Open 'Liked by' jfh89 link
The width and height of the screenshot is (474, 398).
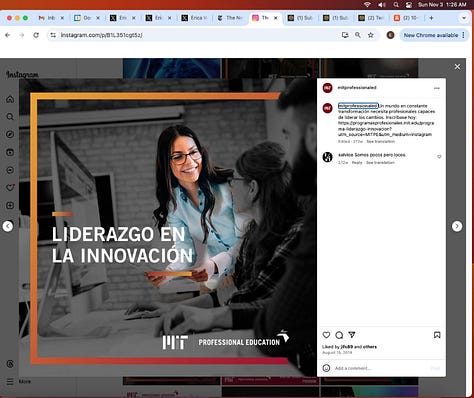point(347,347)
